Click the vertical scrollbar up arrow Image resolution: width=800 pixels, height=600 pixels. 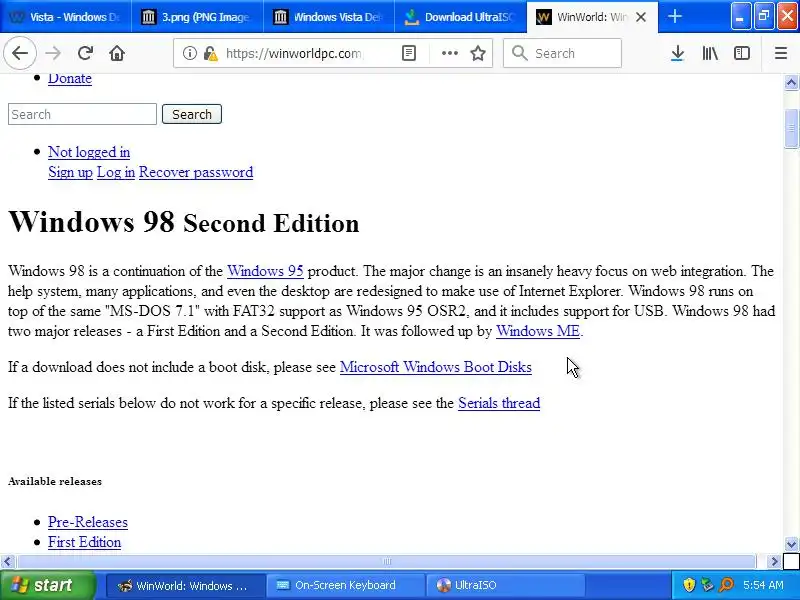[x=791, y=83]
